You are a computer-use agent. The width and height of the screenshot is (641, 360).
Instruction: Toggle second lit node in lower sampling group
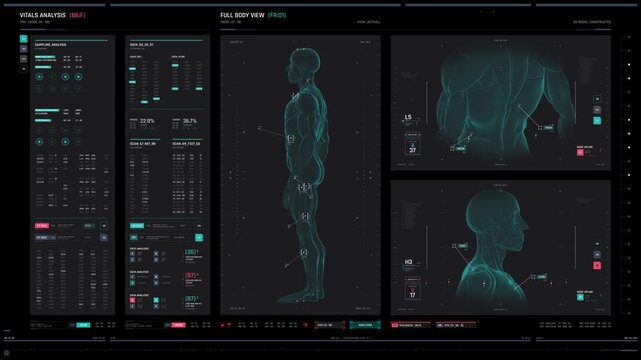[65, 142]
